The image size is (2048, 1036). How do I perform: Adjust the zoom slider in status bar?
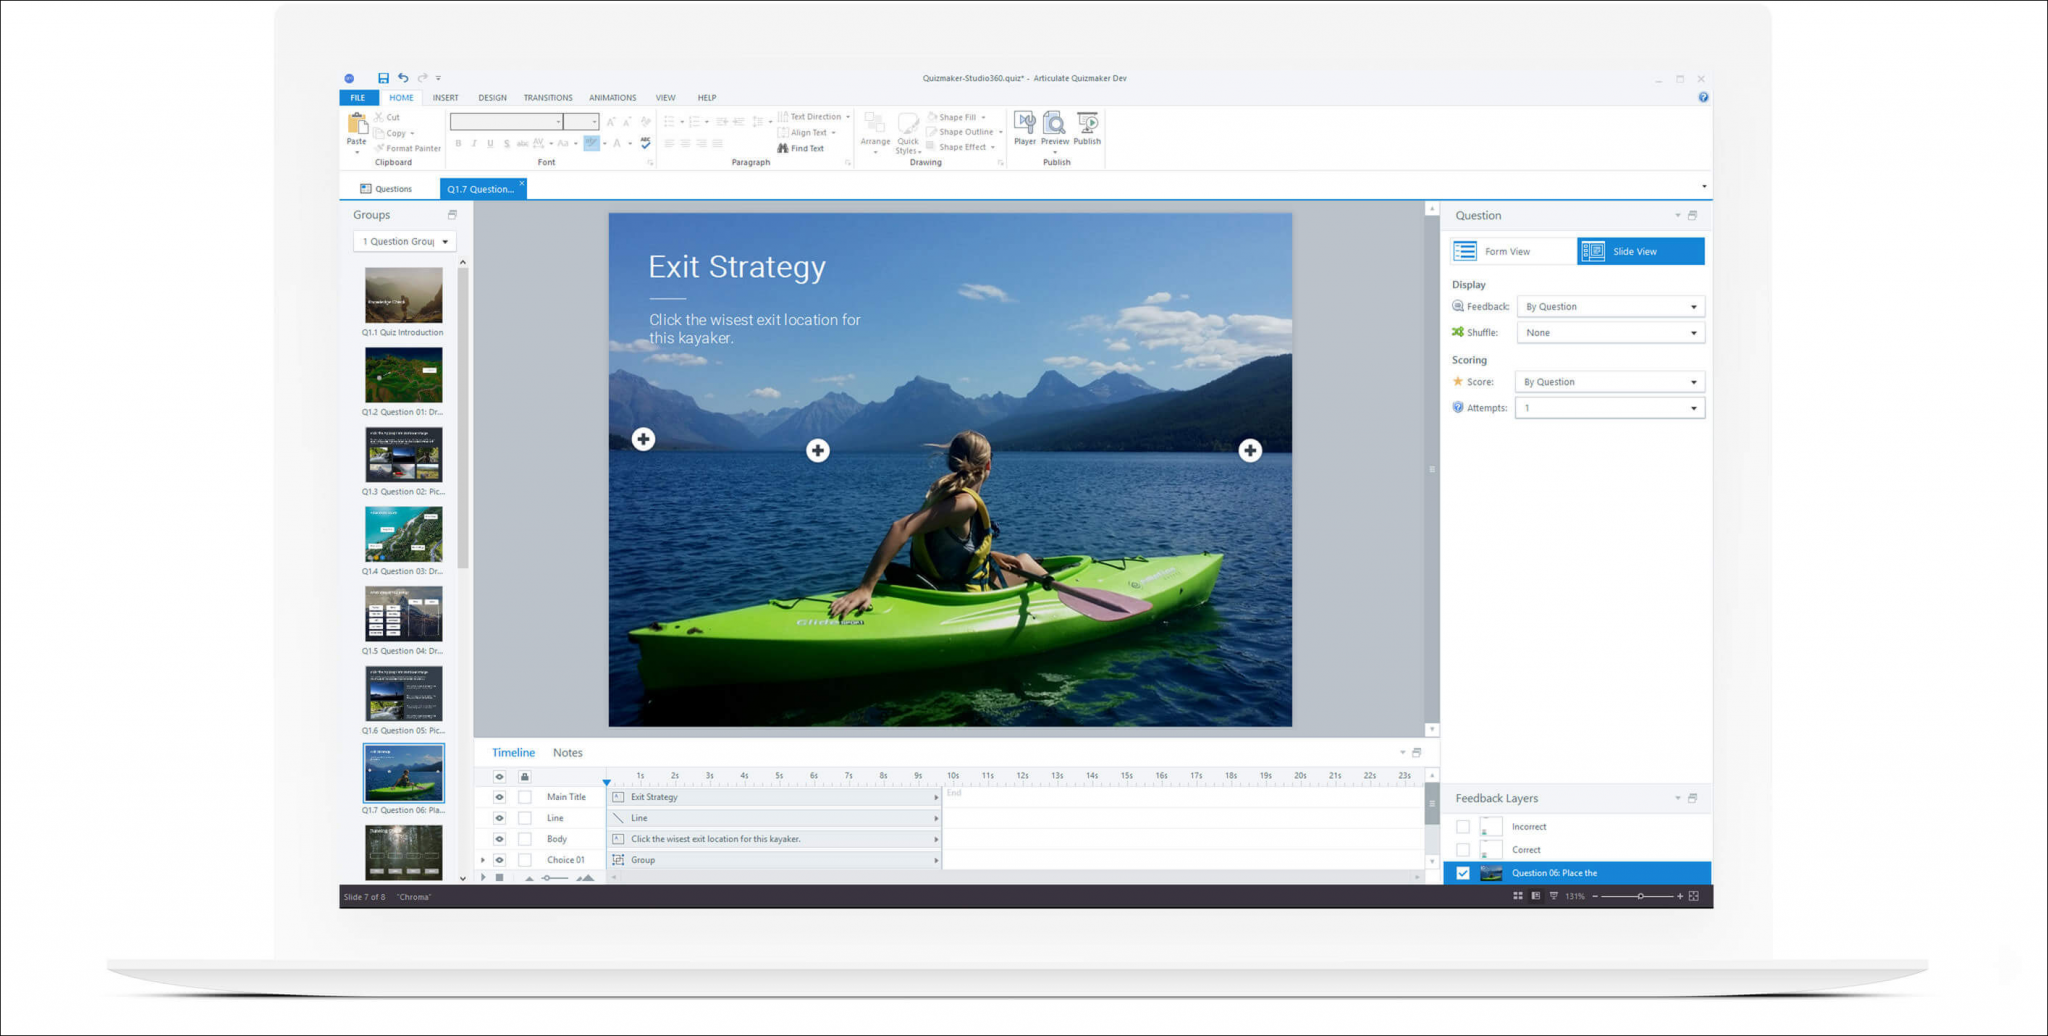click(x=1640, y=896)
